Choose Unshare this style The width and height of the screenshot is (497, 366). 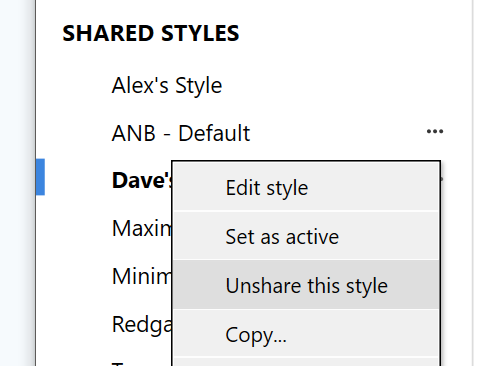point(306,285)
